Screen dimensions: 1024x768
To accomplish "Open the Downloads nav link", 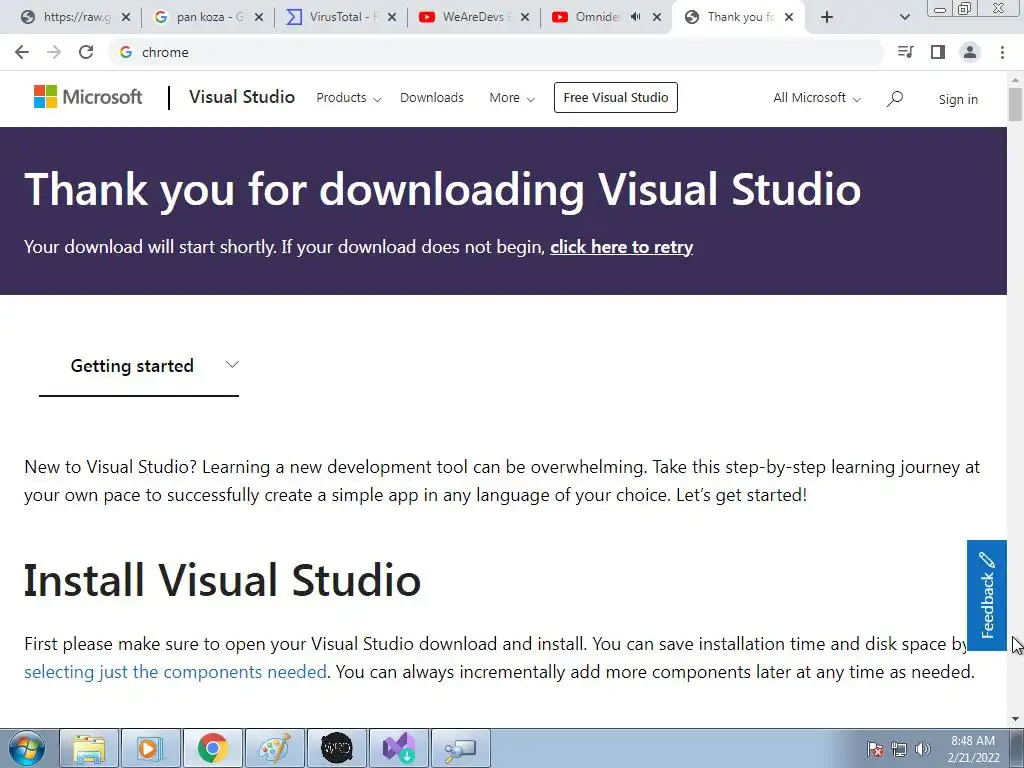I will (x=432, y=98).
